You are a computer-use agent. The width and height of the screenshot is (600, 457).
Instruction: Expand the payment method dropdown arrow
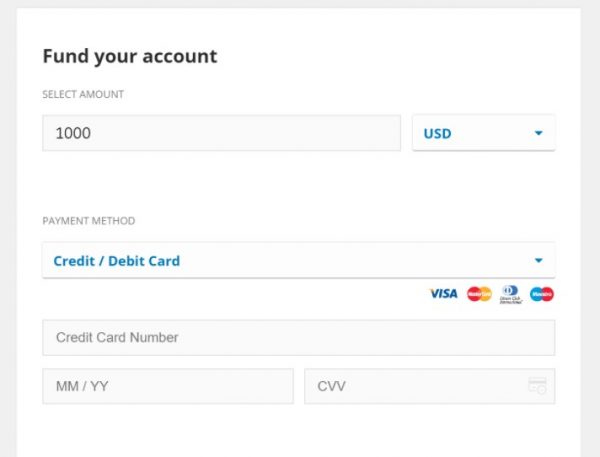[x=538, y=261]
